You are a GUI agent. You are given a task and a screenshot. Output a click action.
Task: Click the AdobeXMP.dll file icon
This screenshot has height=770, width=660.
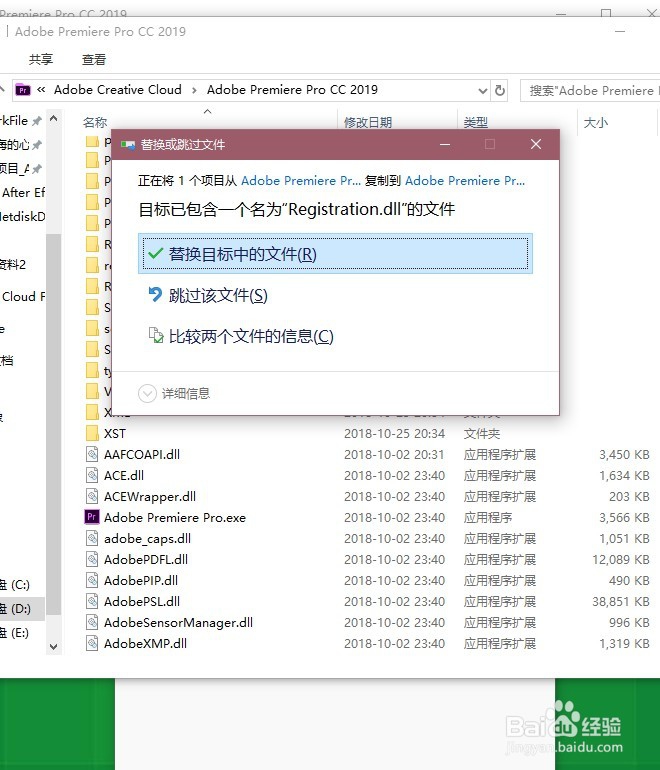pos(92,643)
